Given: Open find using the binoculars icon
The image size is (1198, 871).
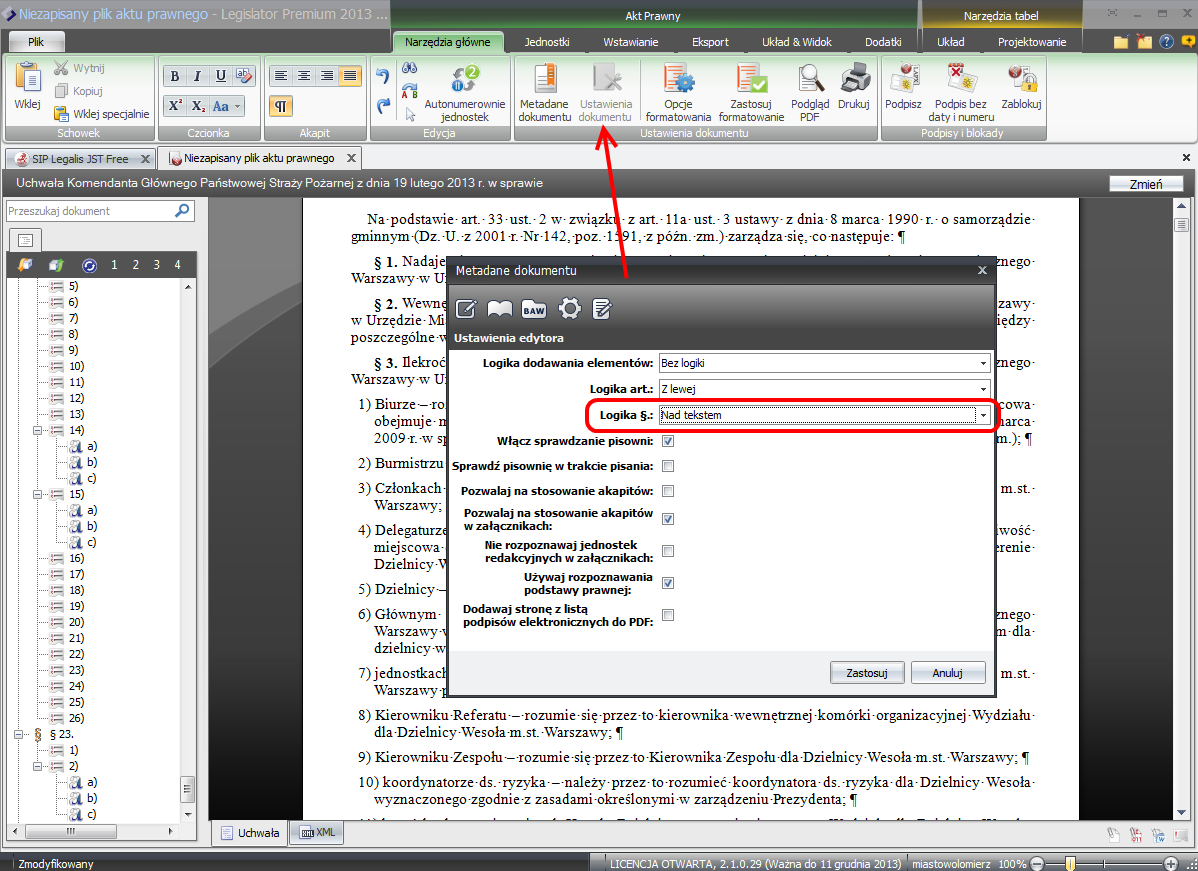Looking at the screenshot, I should tap(410, 69).
